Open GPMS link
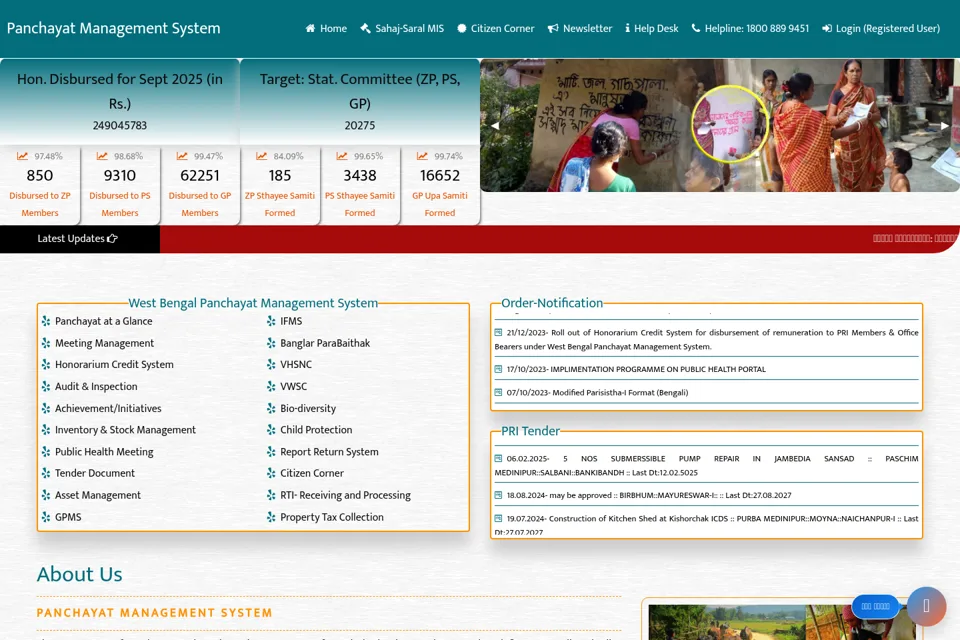This screenshot has height=640, width=960. coord(68,517)
